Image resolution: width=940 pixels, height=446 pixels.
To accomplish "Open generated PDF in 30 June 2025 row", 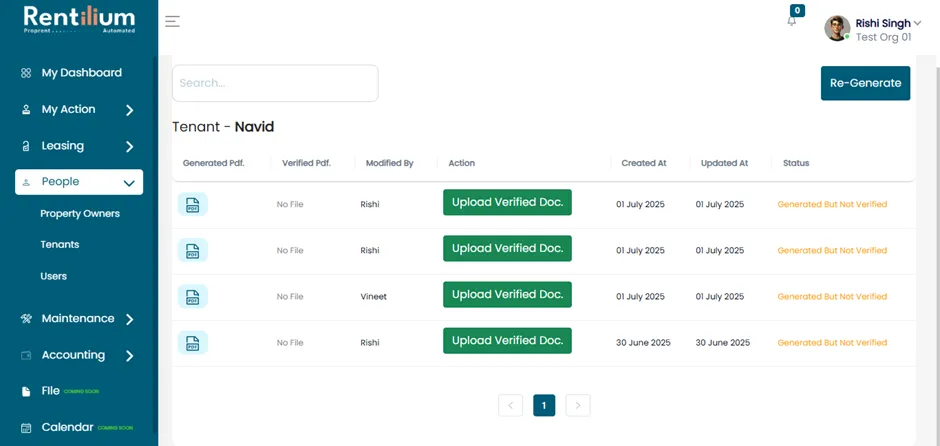I will (x=192, y=342).
